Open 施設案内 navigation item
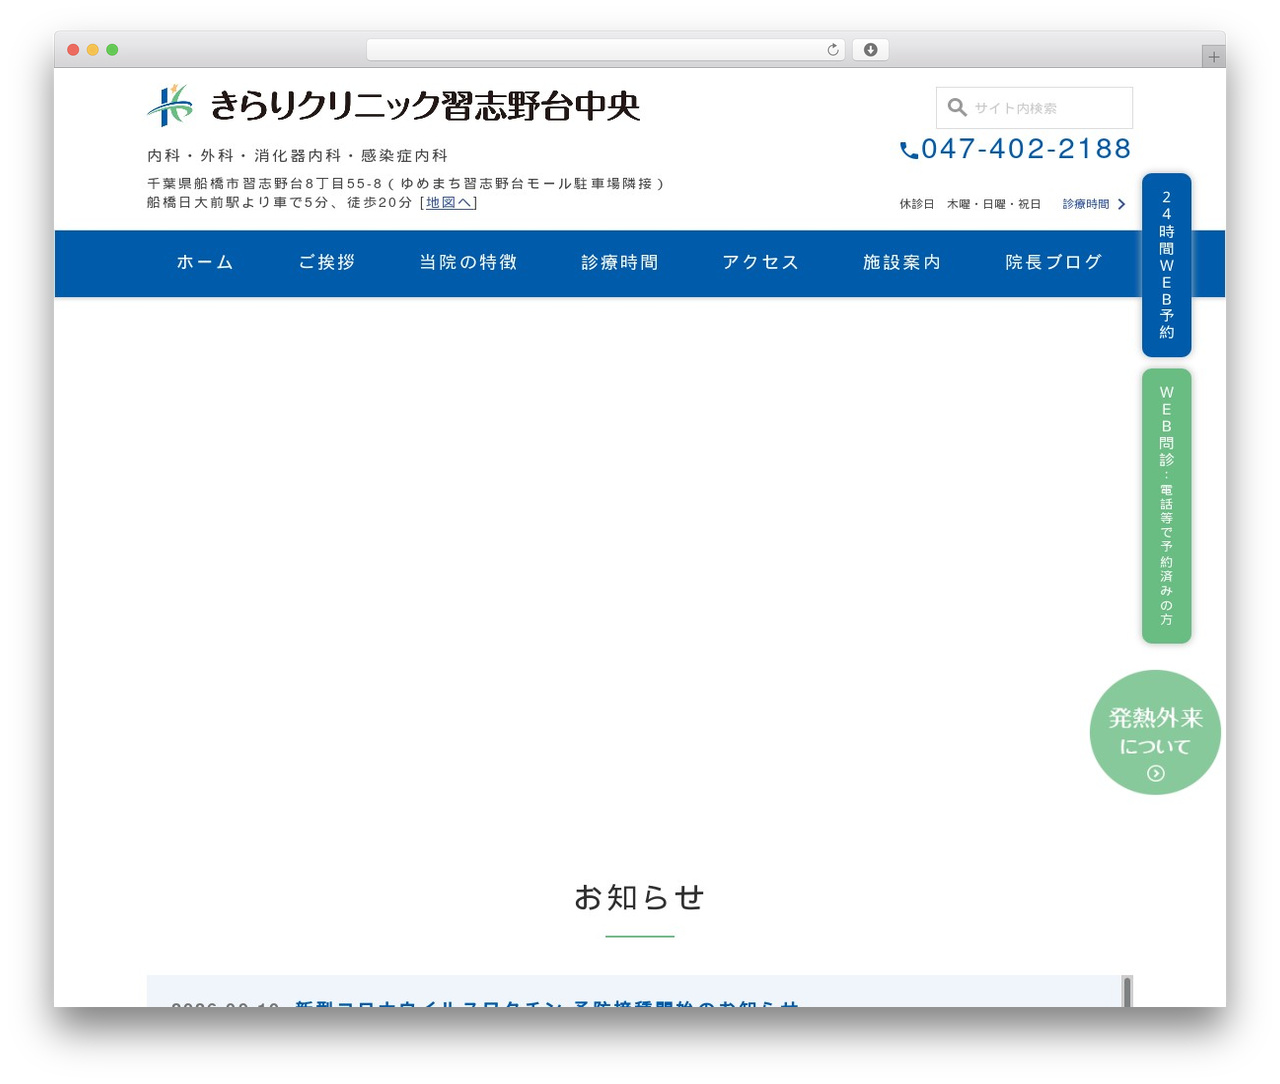Viewport: 1280px width, 1084px height. 902,262
